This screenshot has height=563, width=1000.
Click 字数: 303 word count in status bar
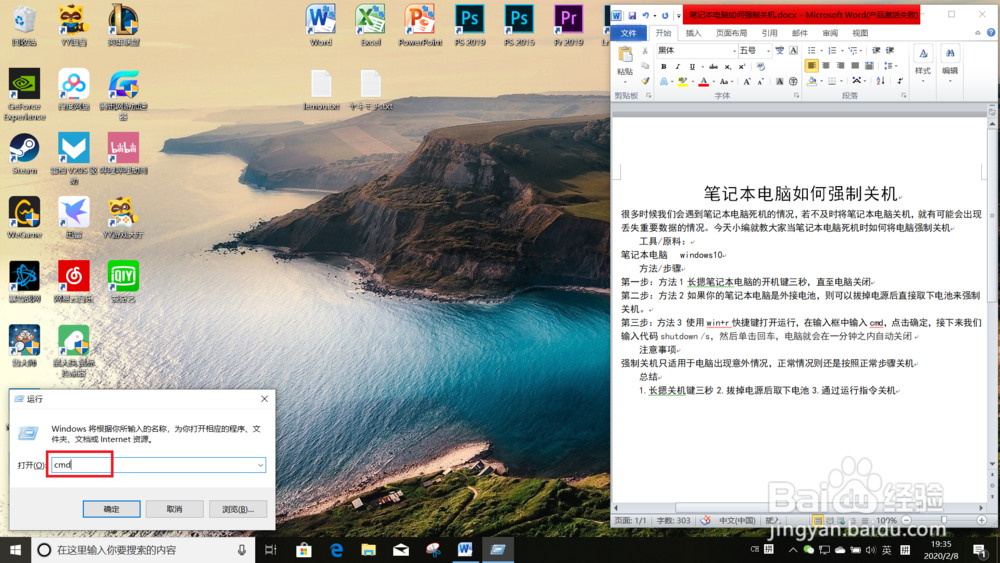pyautogui.click(x=673, y=520)
